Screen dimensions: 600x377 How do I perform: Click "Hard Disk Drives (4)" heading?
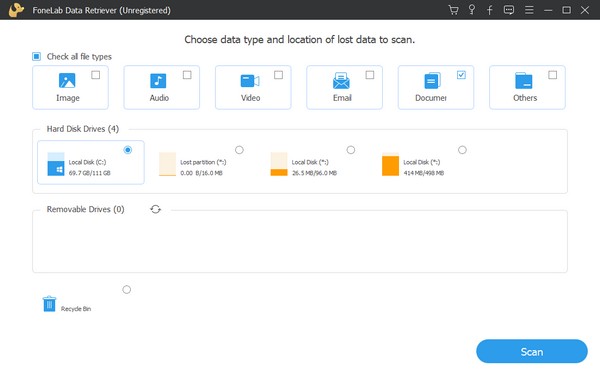tap(83, 129)
